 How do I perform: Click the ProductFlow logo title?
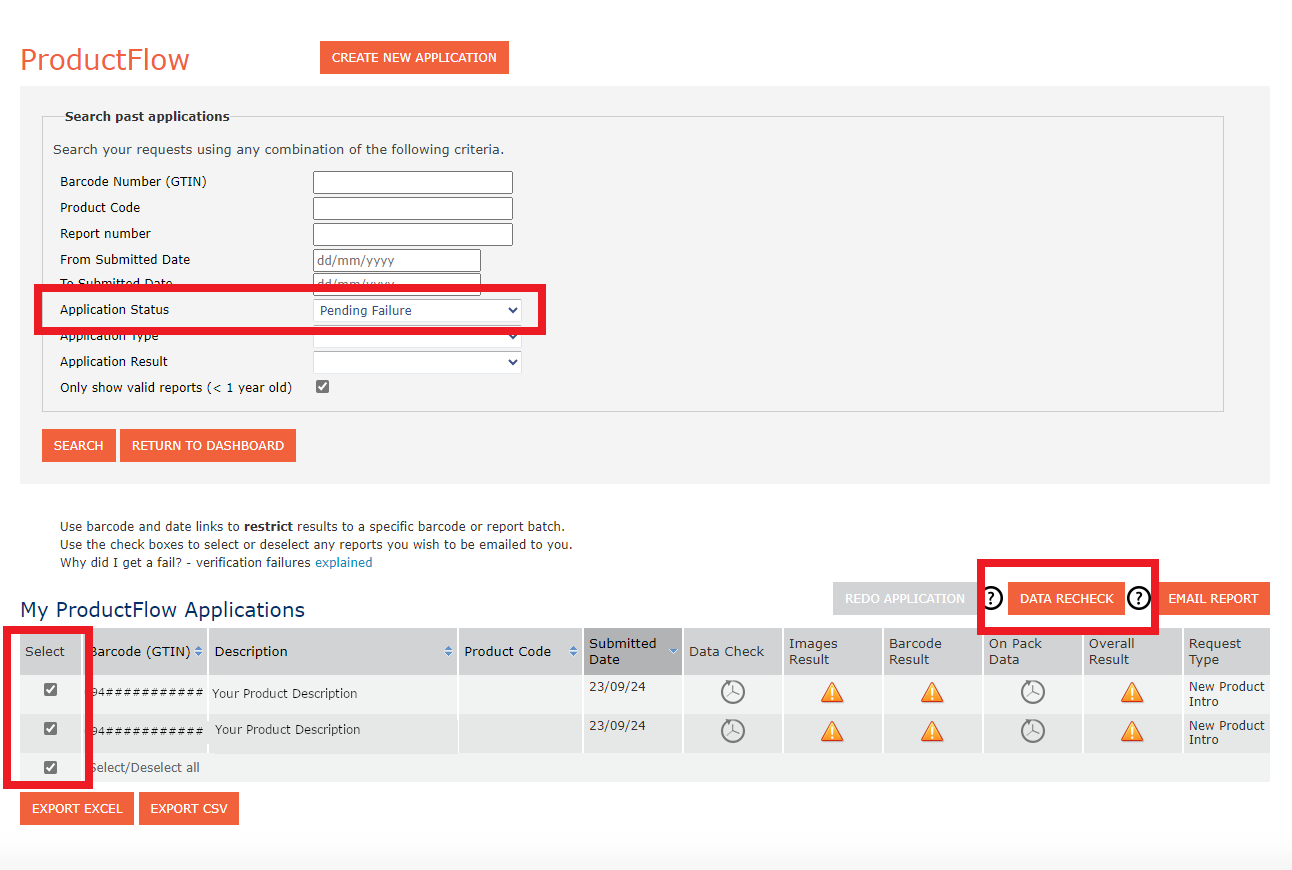point(105,59)
